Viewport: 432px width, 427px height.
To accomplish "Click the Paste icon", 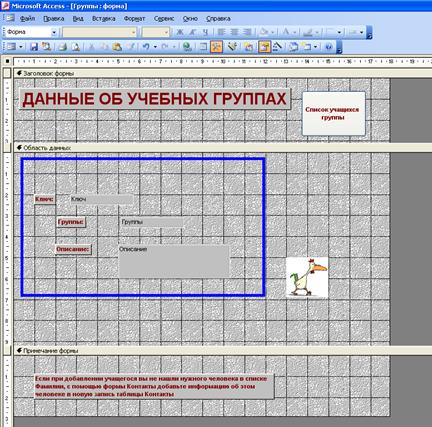I will (x=117, y=47).
